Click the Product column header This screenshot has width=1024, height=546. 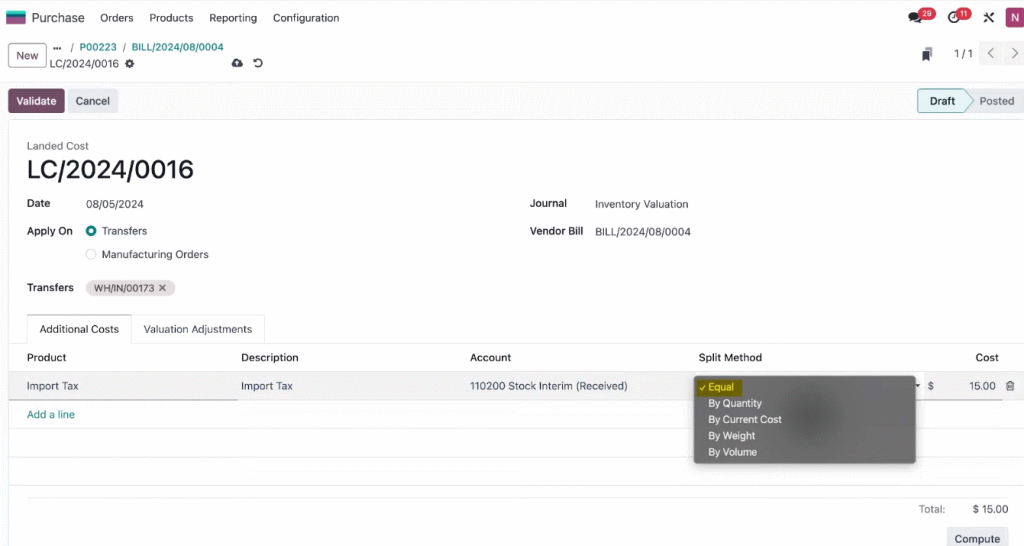(46, 358)
